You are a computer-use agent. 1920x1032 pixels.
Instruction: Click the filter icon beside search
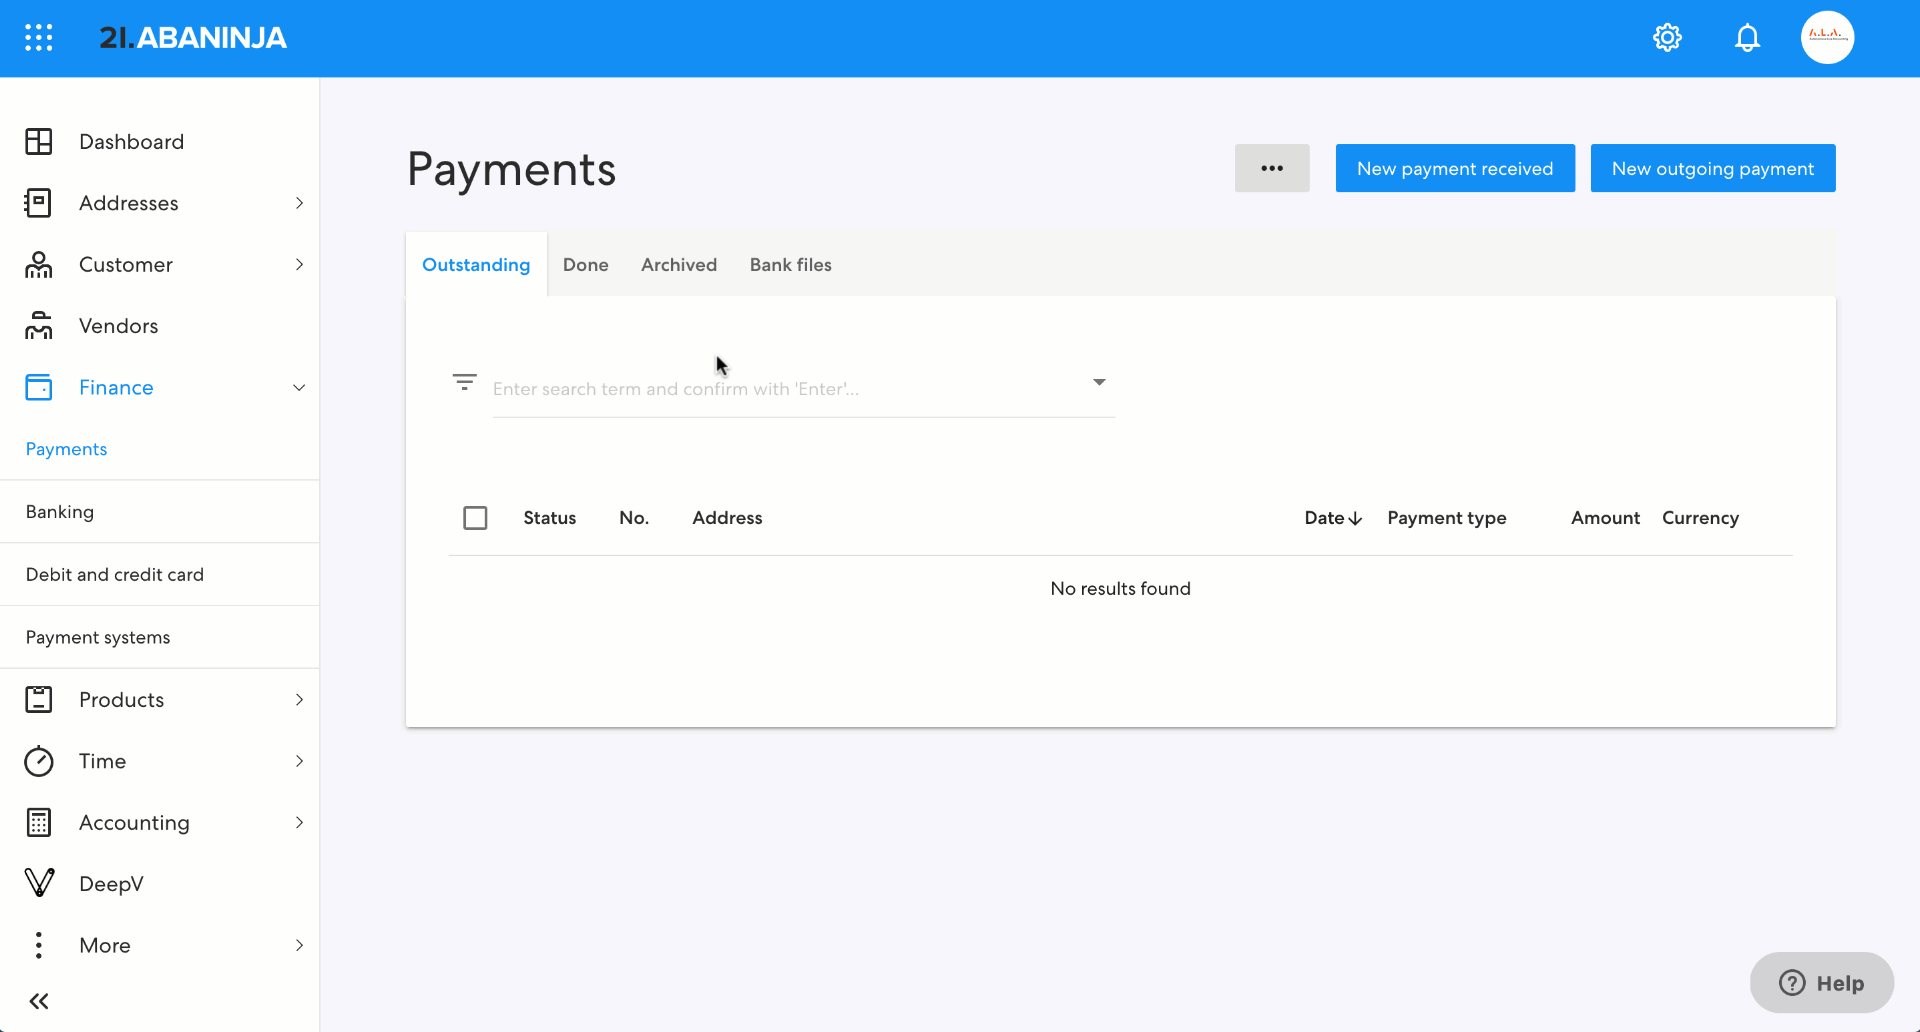464,382
